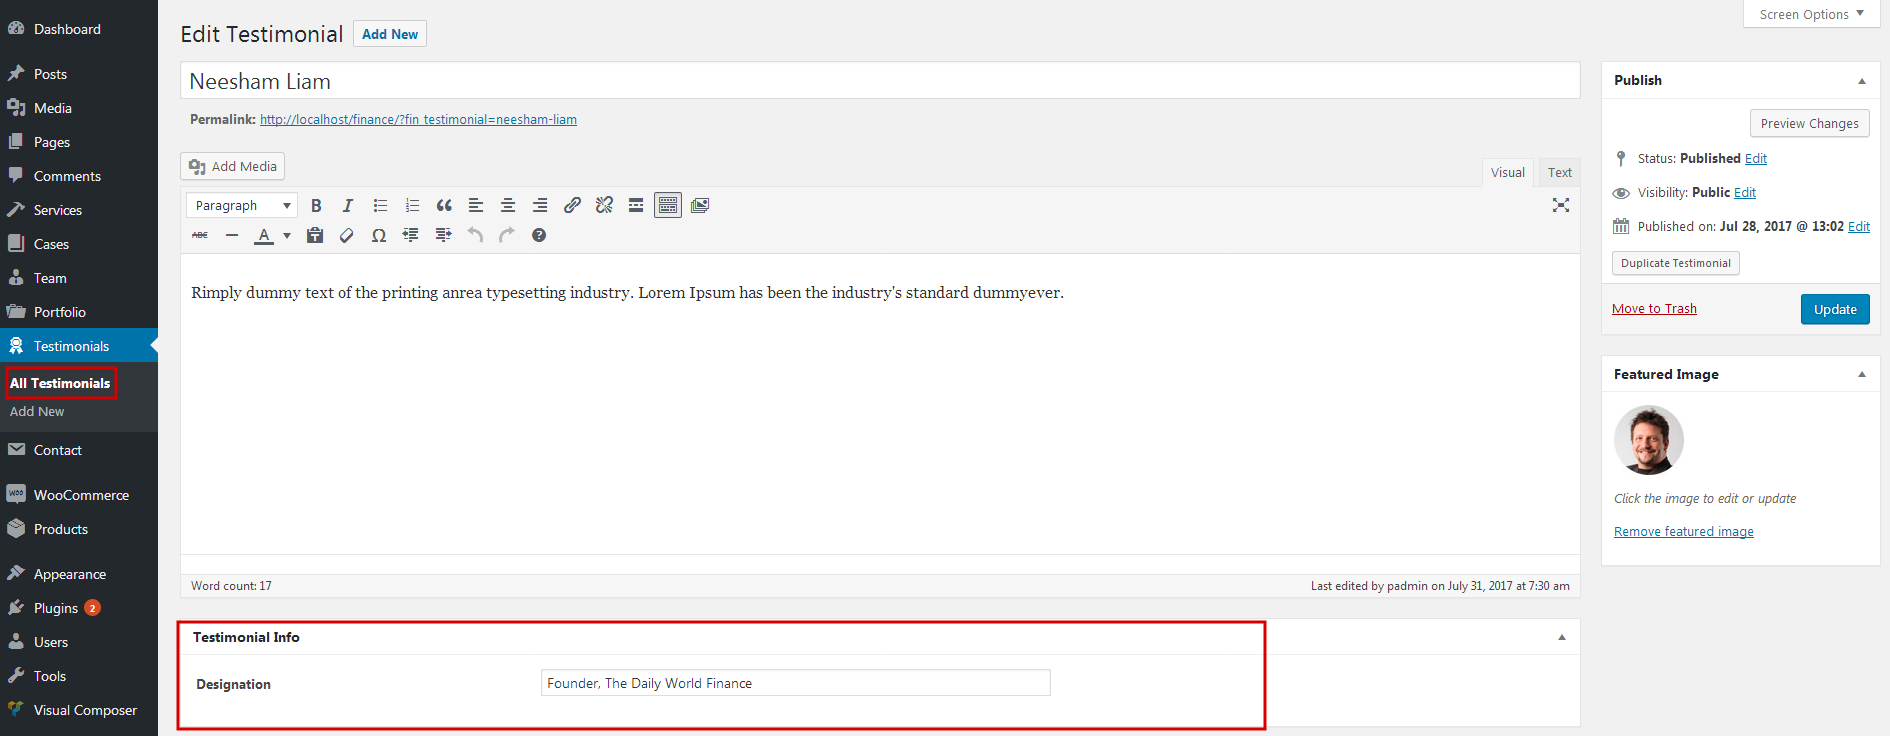Viewport: 1890px width, 736px height.
Task: Open Dashboard in the sidebar
Action: point(79,29)
